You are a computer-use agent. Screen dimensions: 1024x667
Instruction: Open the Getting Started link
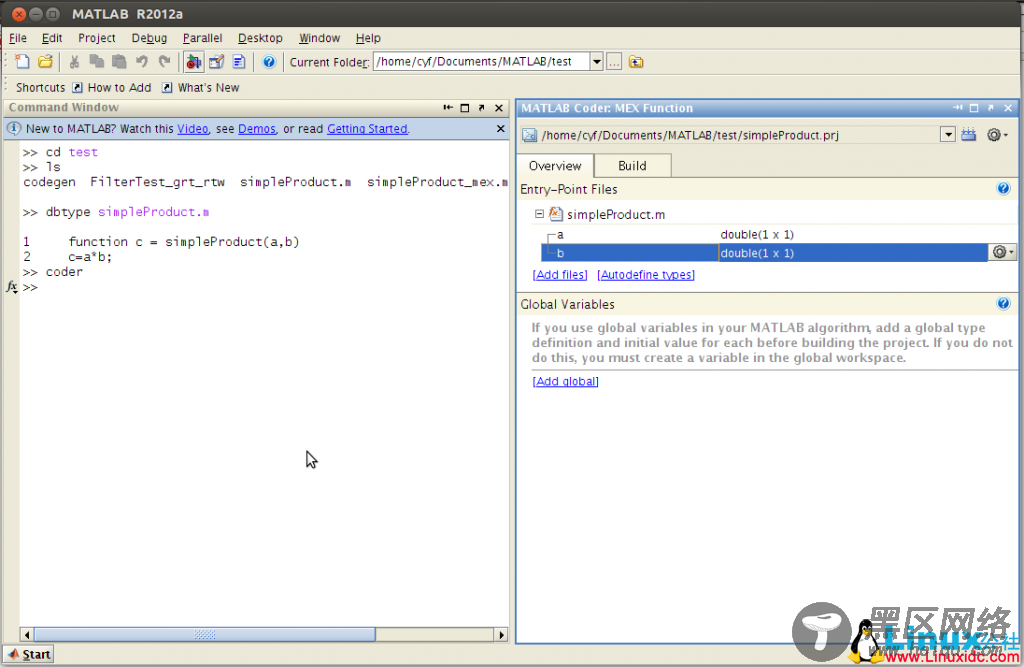click(367, 129)
